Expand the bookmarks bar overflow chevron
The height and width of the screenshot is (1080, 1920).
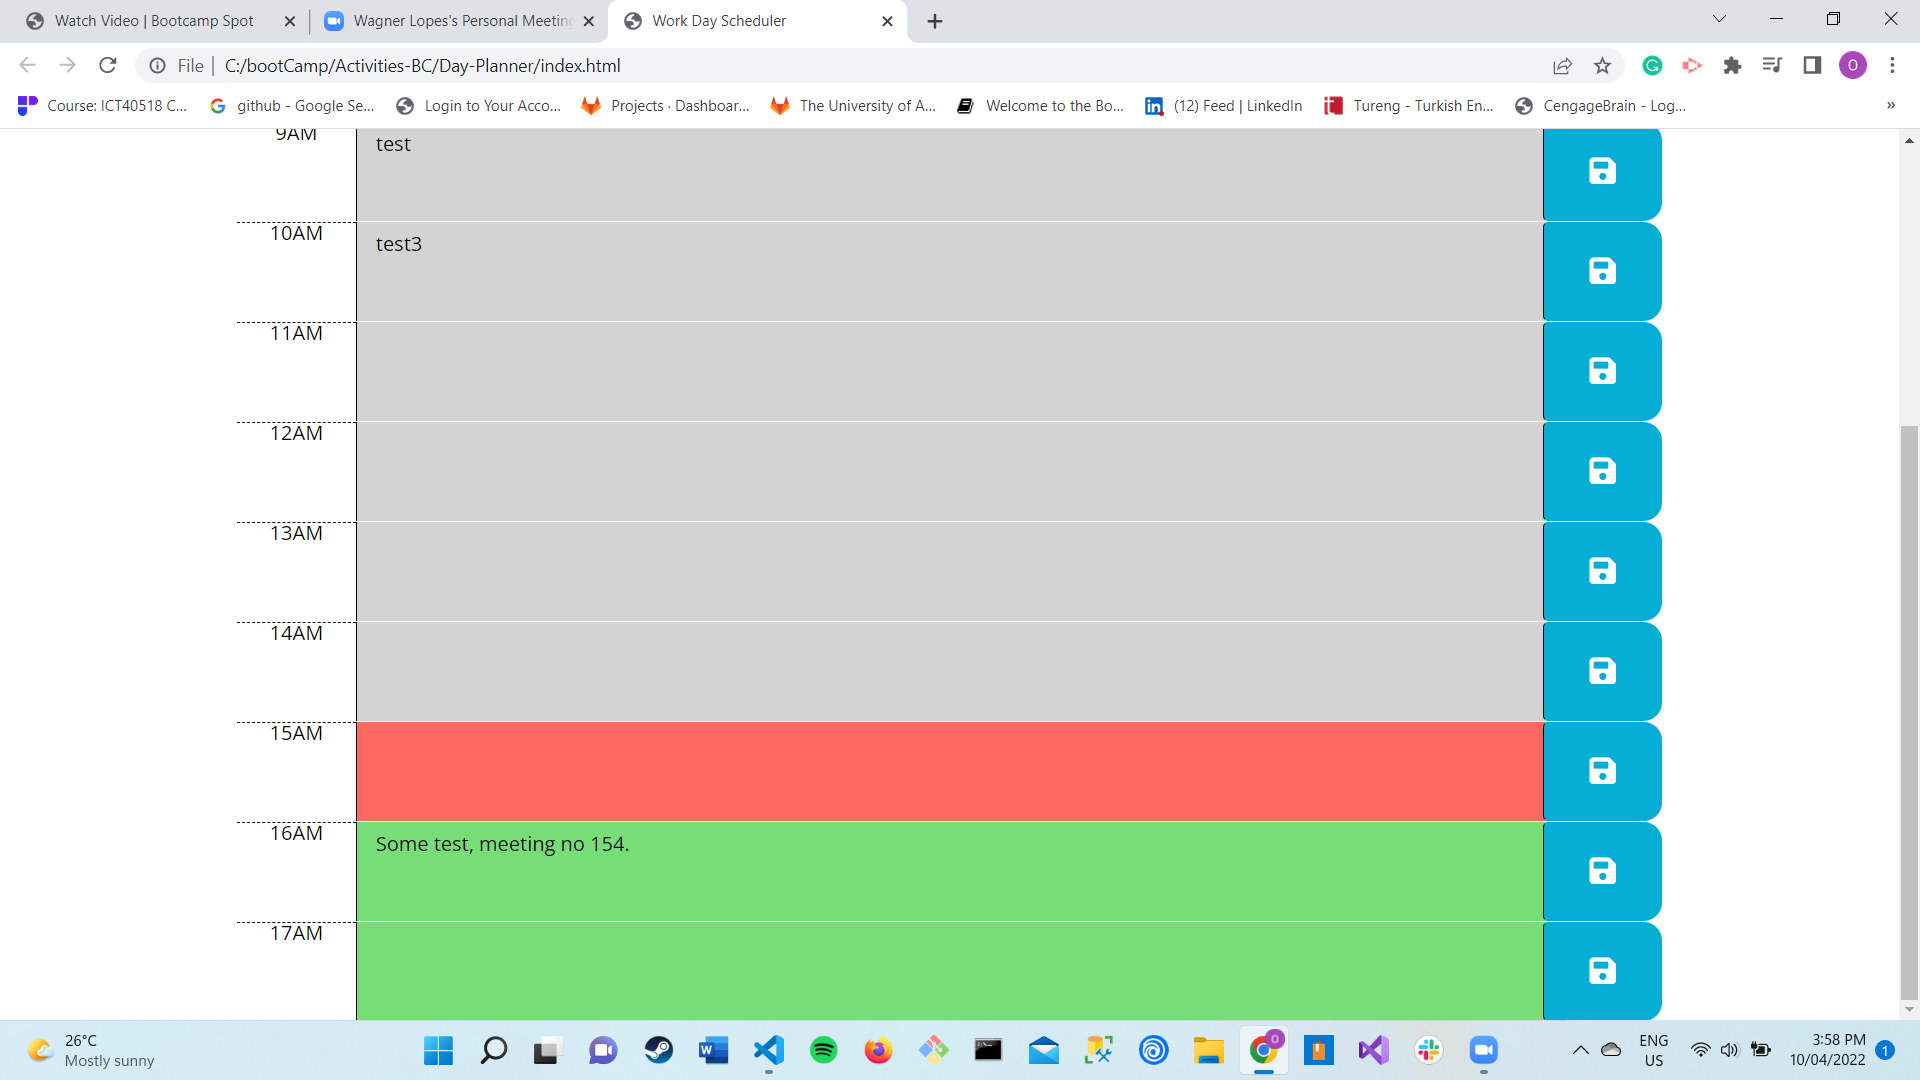pos(1890,105)
